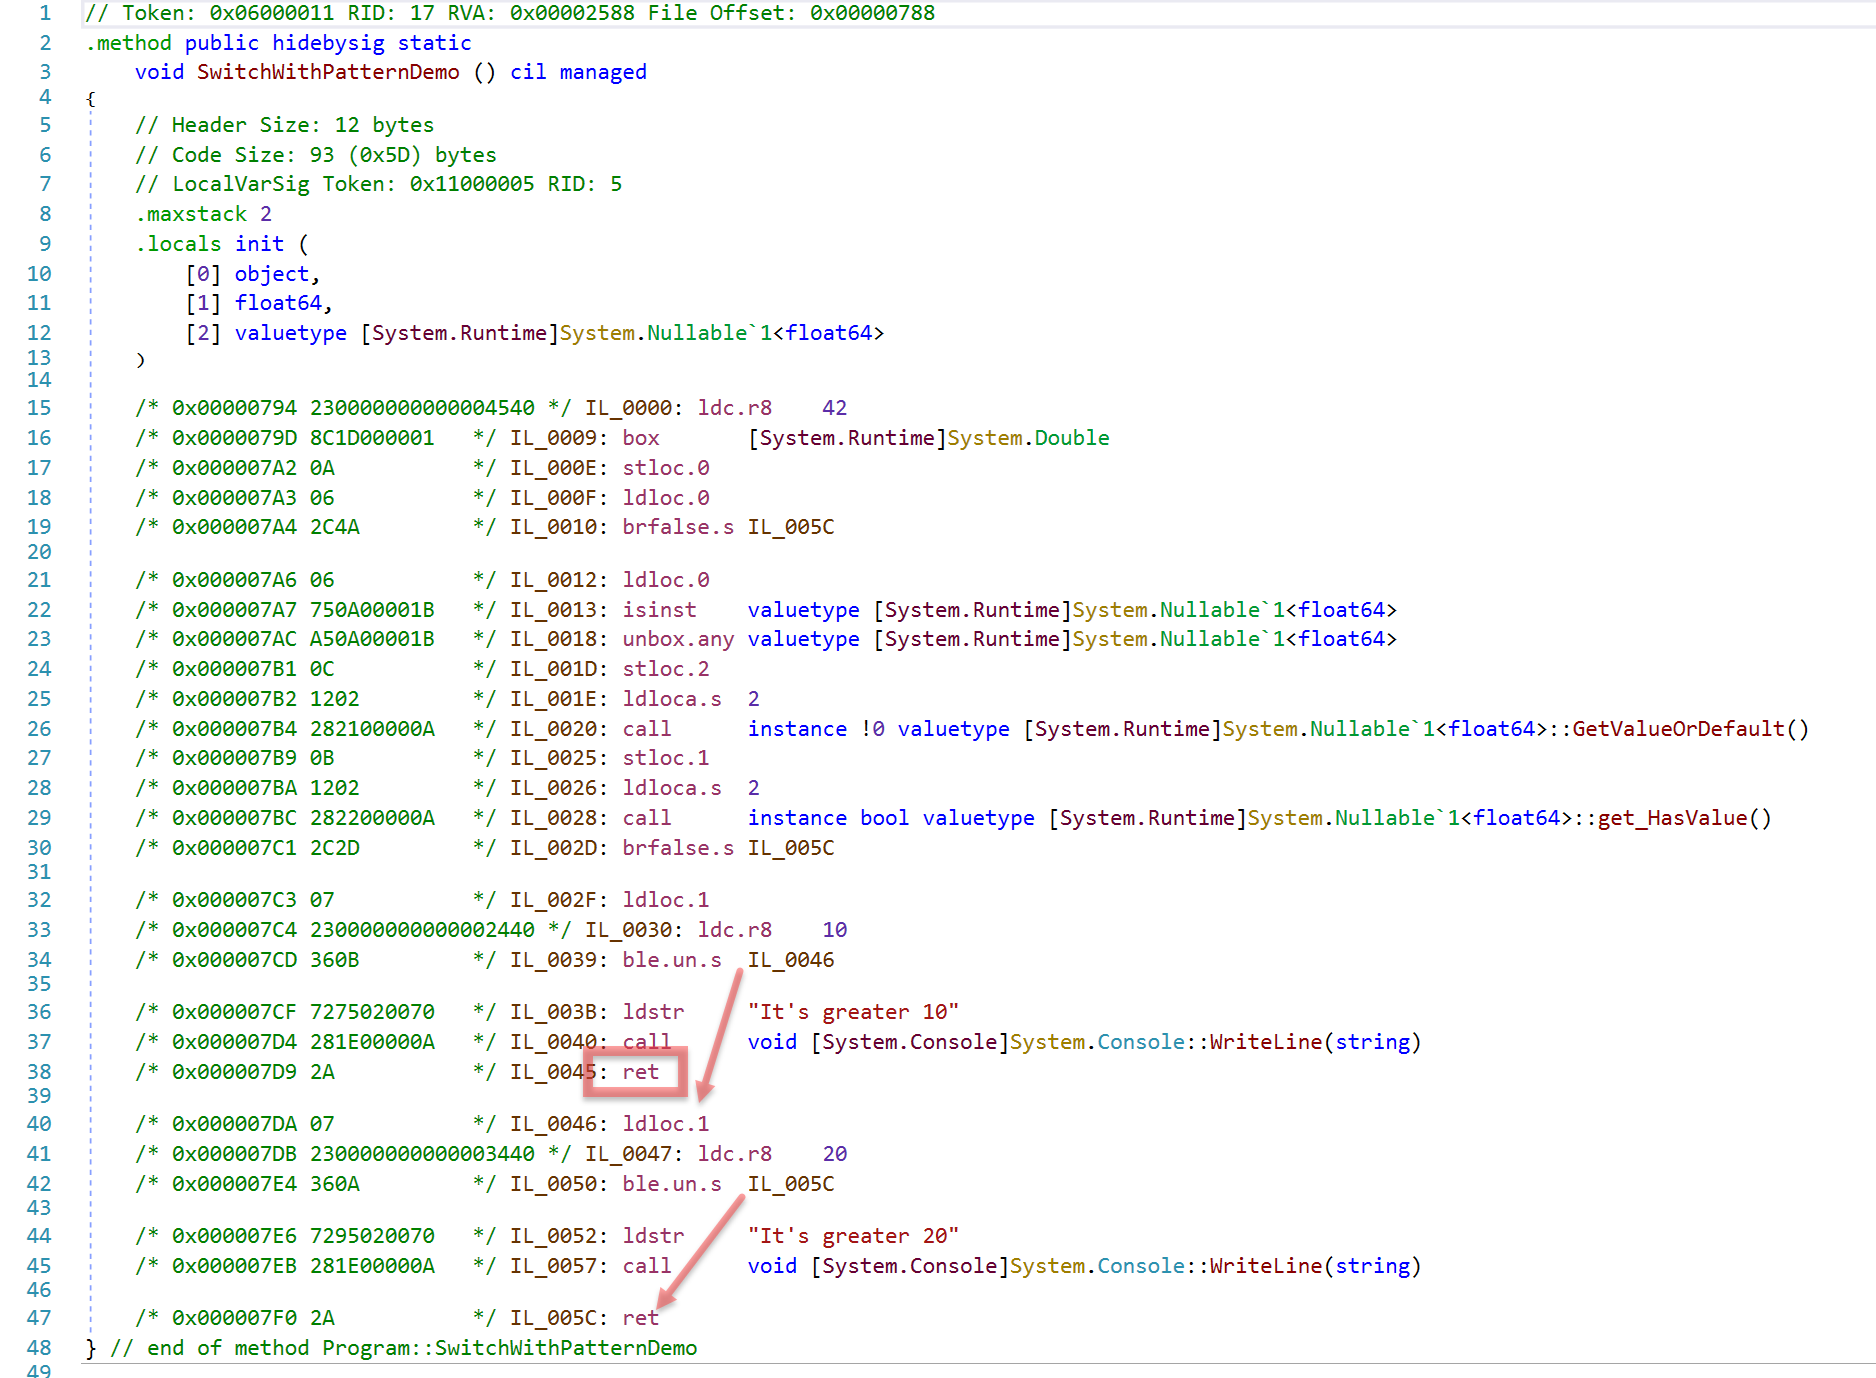
Task: Click the "It's greater 20" string literal
Action: [852, 1236]
